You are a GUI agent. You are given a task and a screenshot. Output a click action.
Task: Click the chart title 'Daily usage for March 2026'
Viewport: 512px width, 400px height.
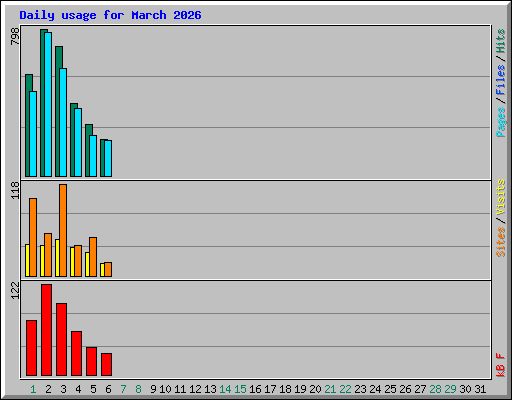pos(110,15)
